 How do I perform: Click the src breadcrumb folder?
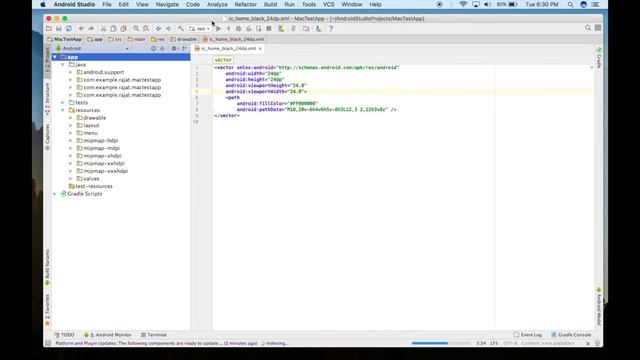click(x=115, y=39)
